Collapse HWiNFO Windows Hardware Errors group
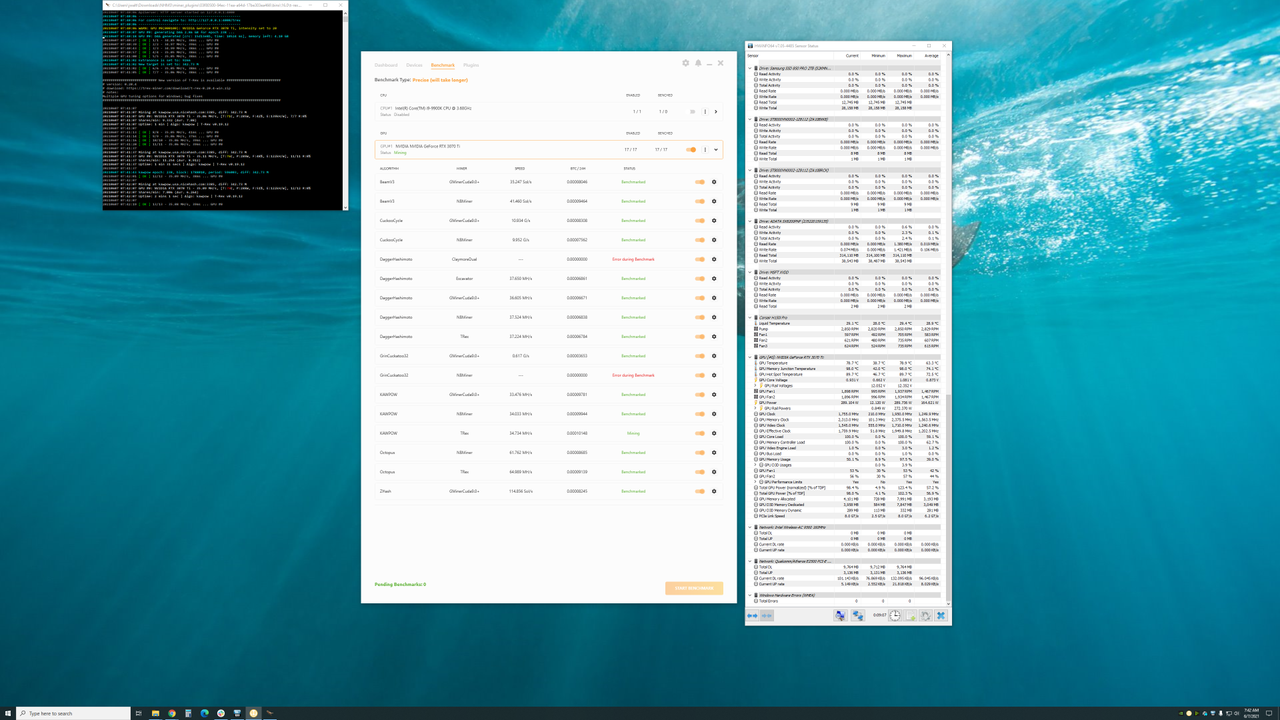 pyautogui.click(x=751, y=595)
